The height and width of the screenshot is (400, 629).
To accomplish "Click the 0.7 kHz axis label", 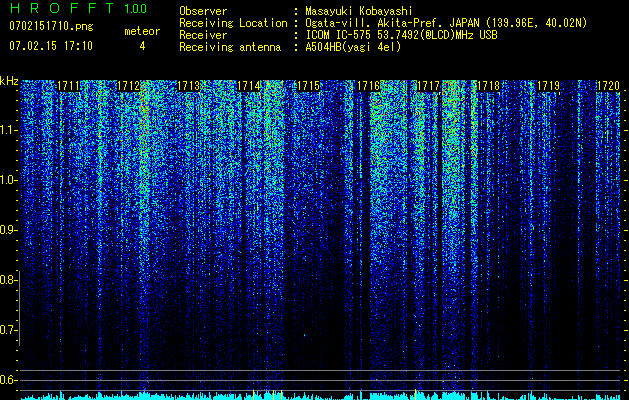I will [9, 330].
